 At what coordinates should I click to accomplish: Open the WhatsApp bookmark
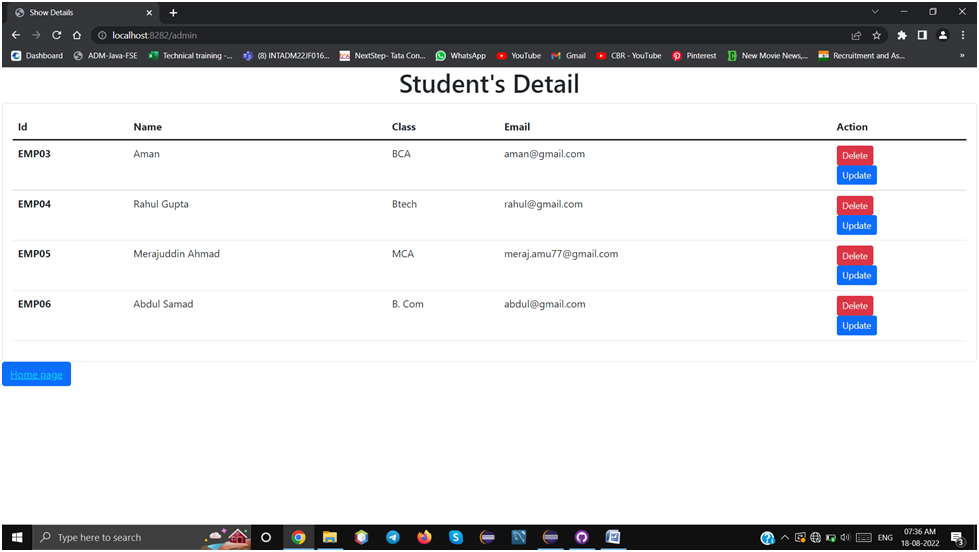[461, 56]
